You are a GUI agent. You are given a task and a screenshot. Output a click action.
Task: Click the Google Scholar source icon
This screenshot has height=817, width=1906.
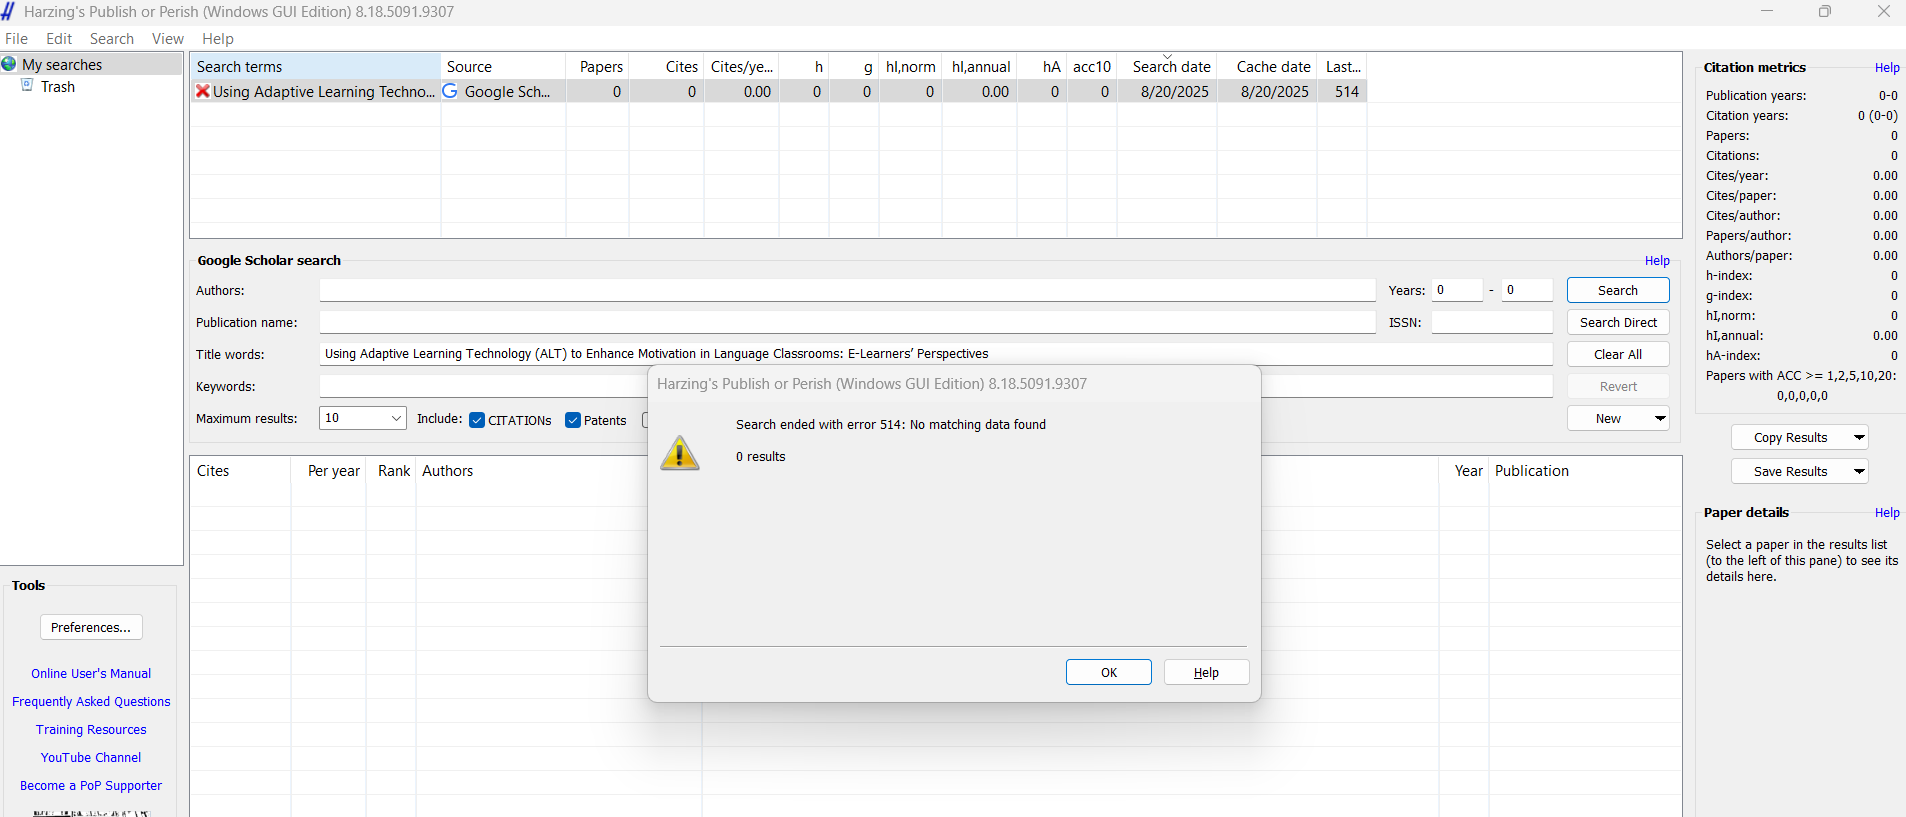[x=450, y=91]
